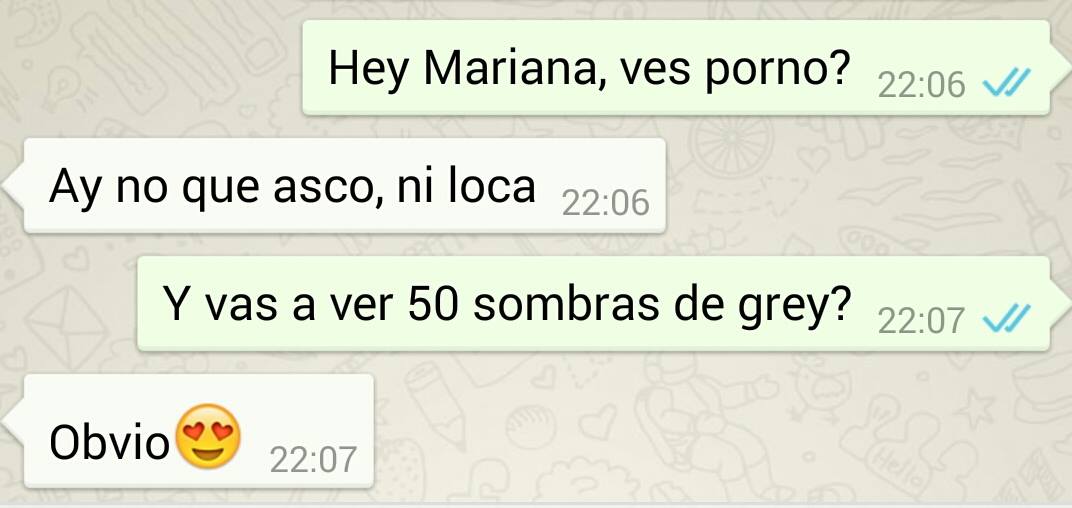Click the read-receipt ticks beside 22:07

(1005, 320)
